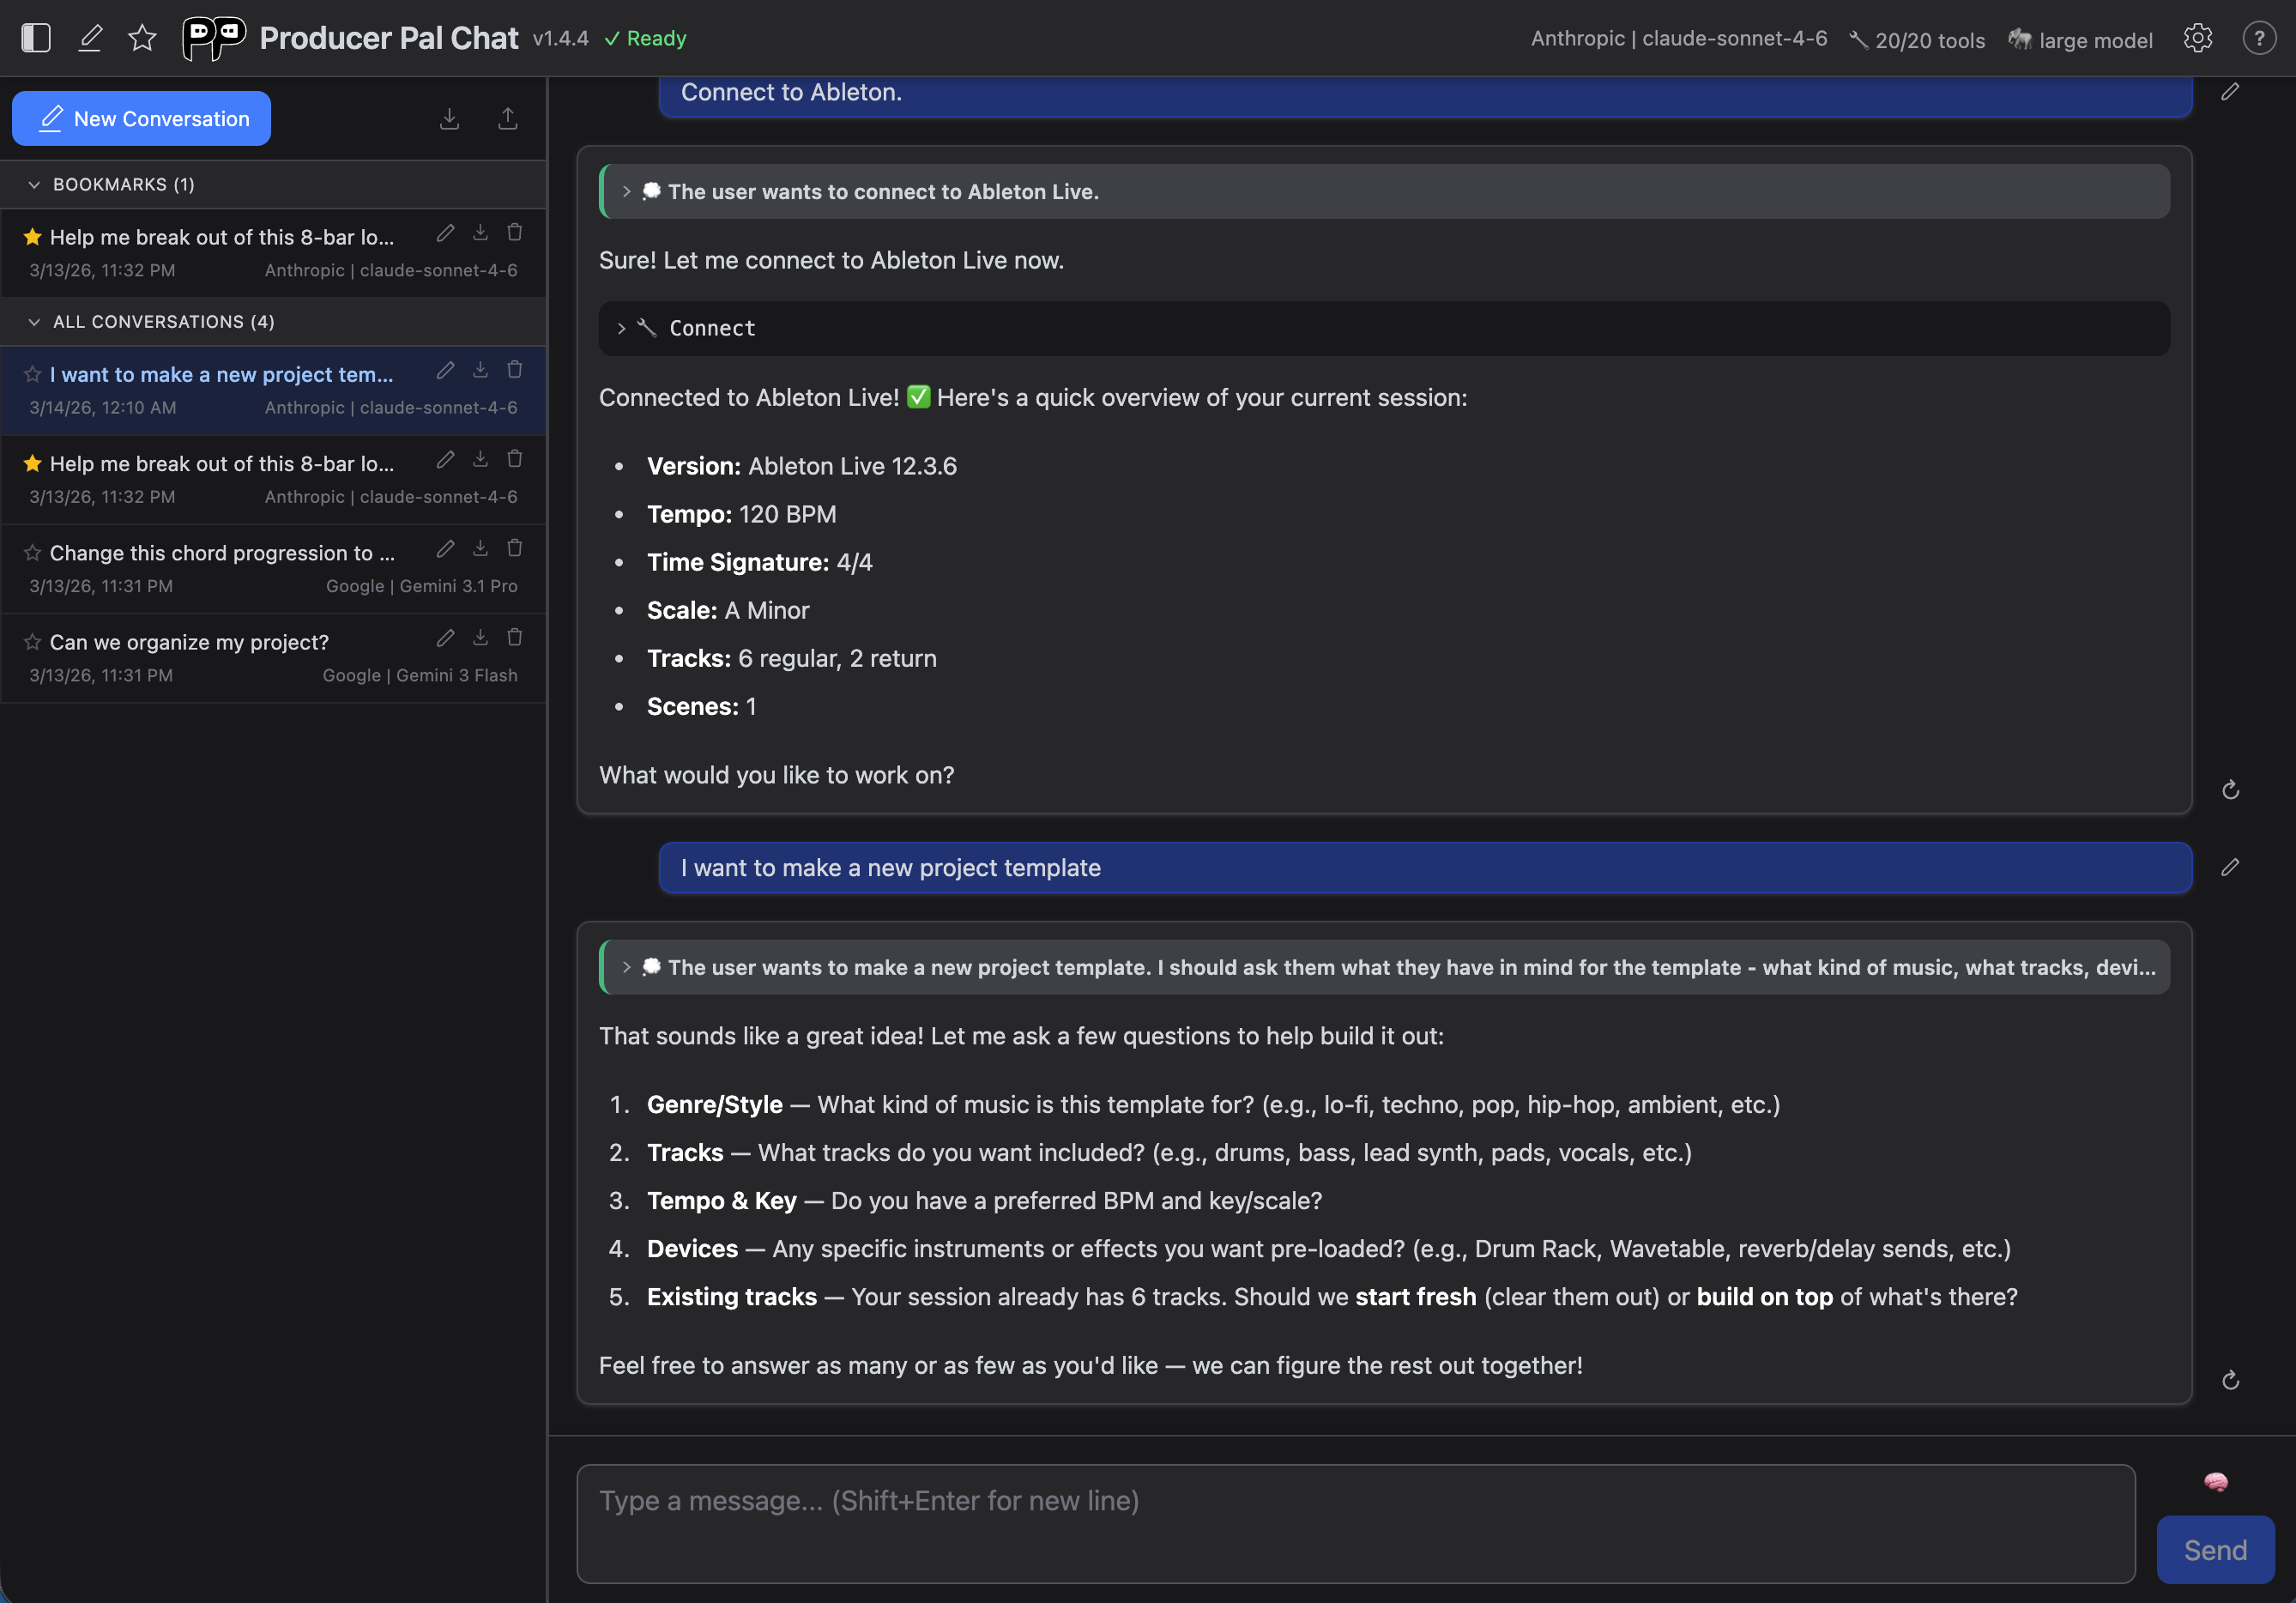
Task: Collapse the Bookmarks section
Action: coord(34,184)
